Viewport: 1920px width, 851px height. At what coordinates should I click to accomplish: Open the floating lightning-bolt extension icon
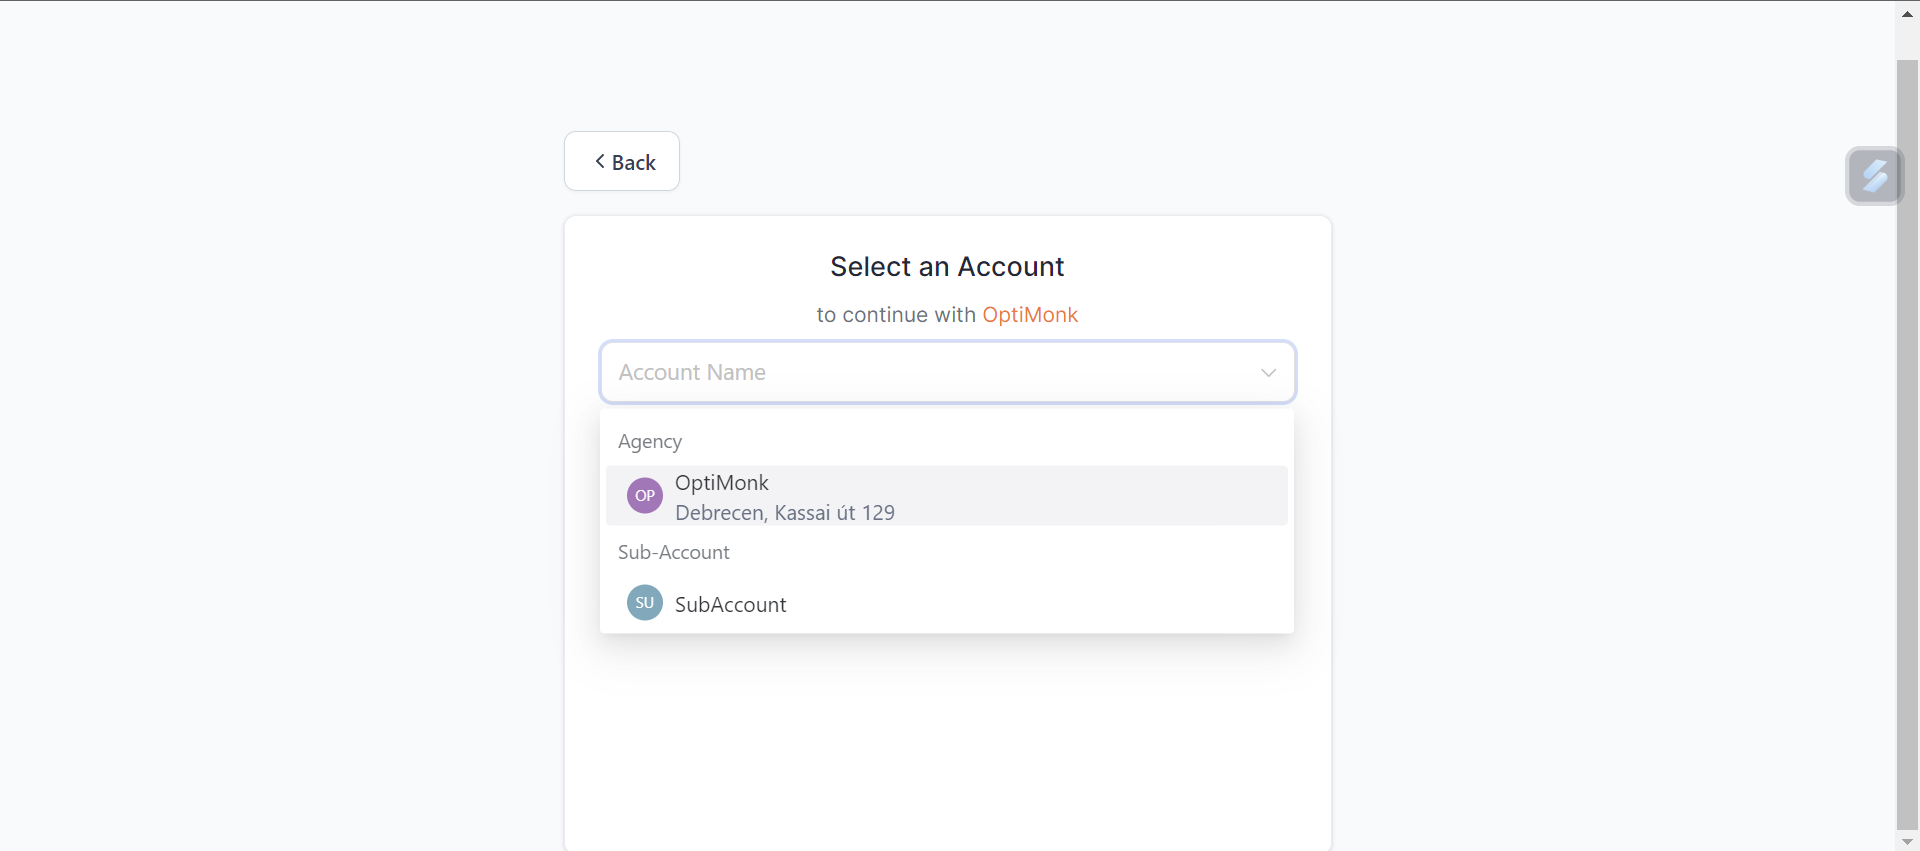point(1874,176)
